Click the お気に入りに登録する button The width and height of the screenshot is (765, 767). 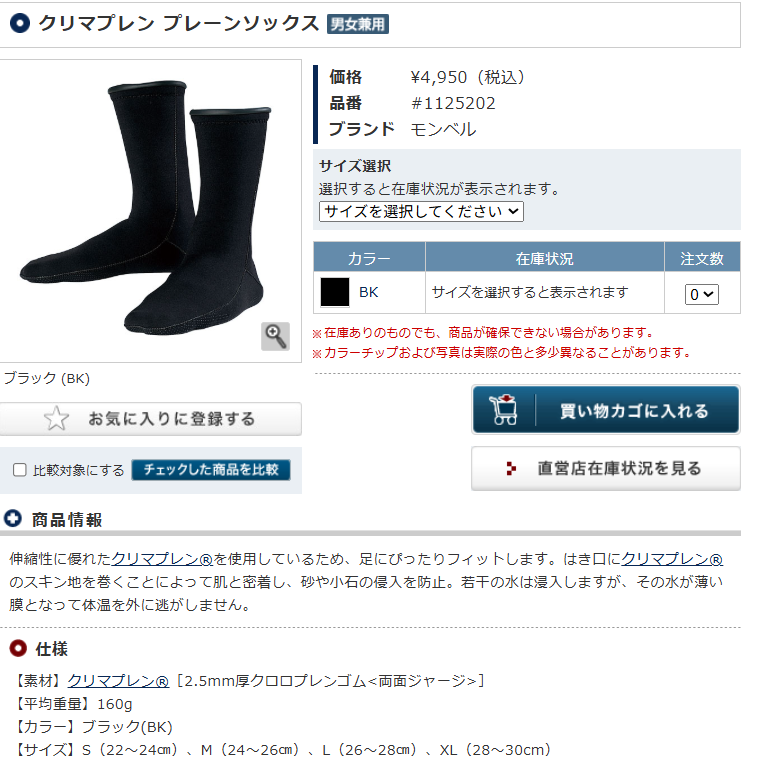point(151,419)
